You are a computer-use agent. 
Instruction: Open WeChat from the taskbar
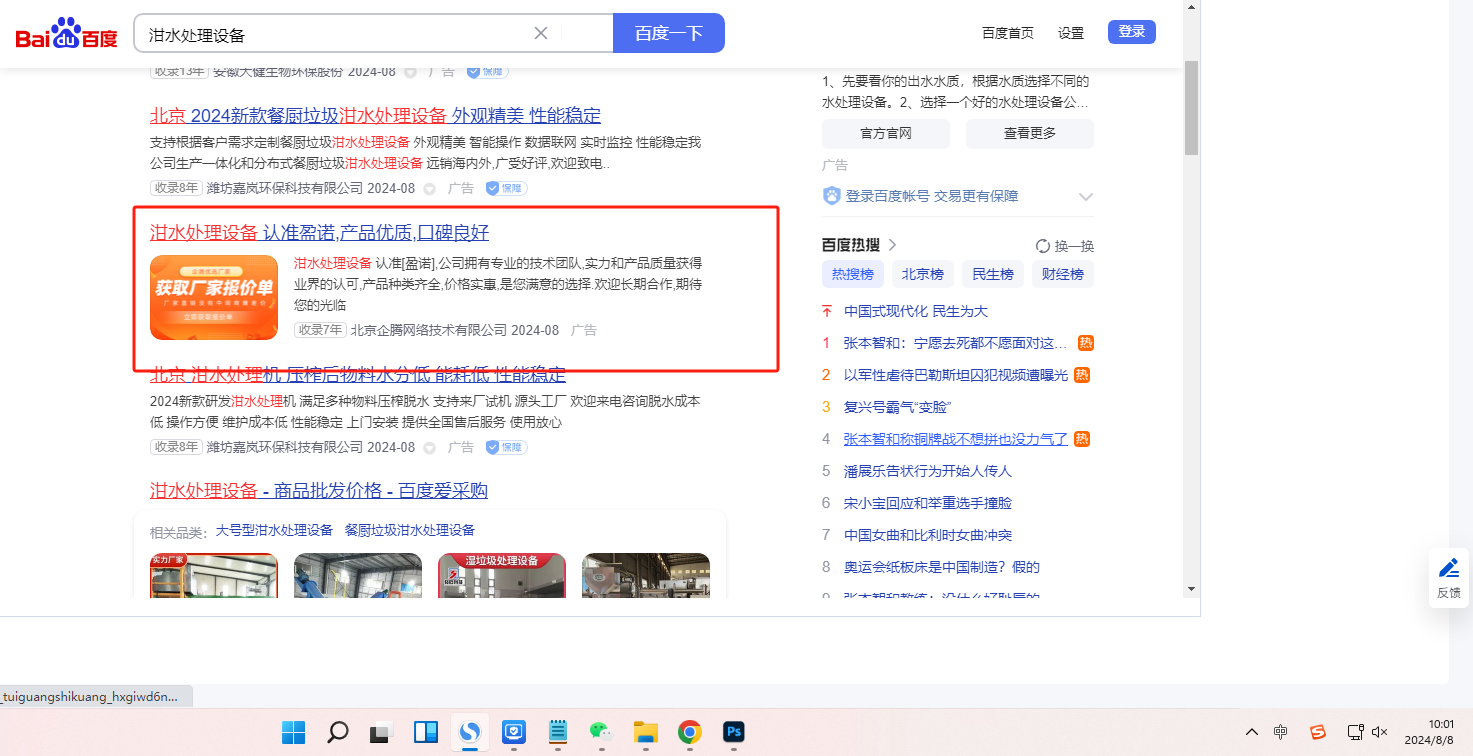[600, 733]
